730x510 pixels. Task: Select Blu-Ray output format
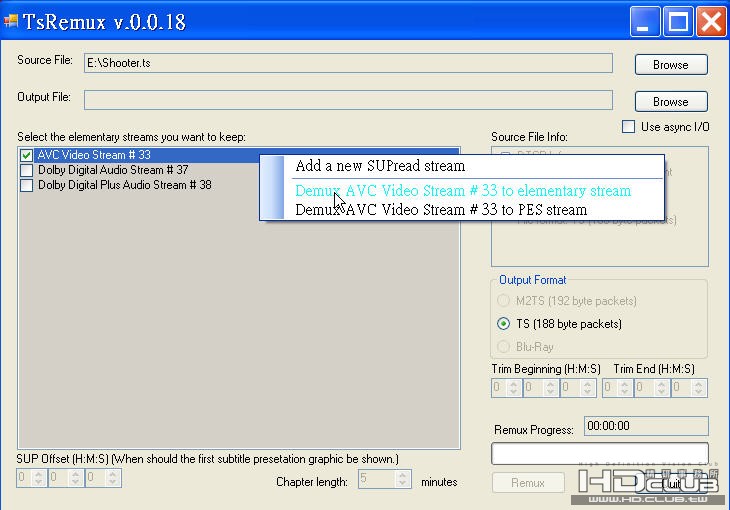click(503, 347)
